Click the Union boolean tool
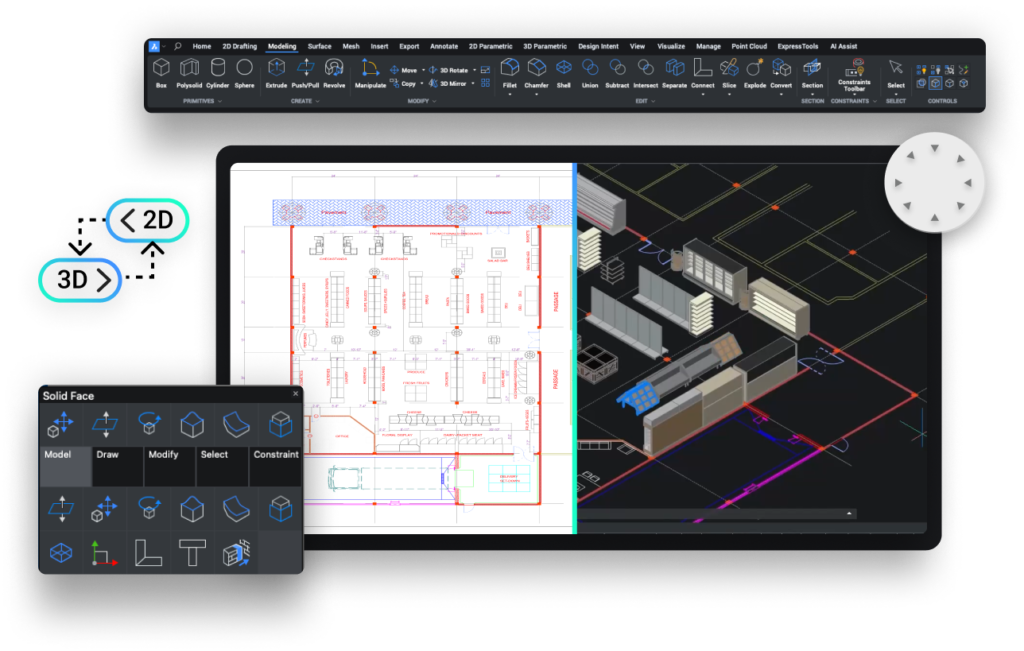Image resolution: width=1024 pixels, height=651 pixels. (590, 71)
